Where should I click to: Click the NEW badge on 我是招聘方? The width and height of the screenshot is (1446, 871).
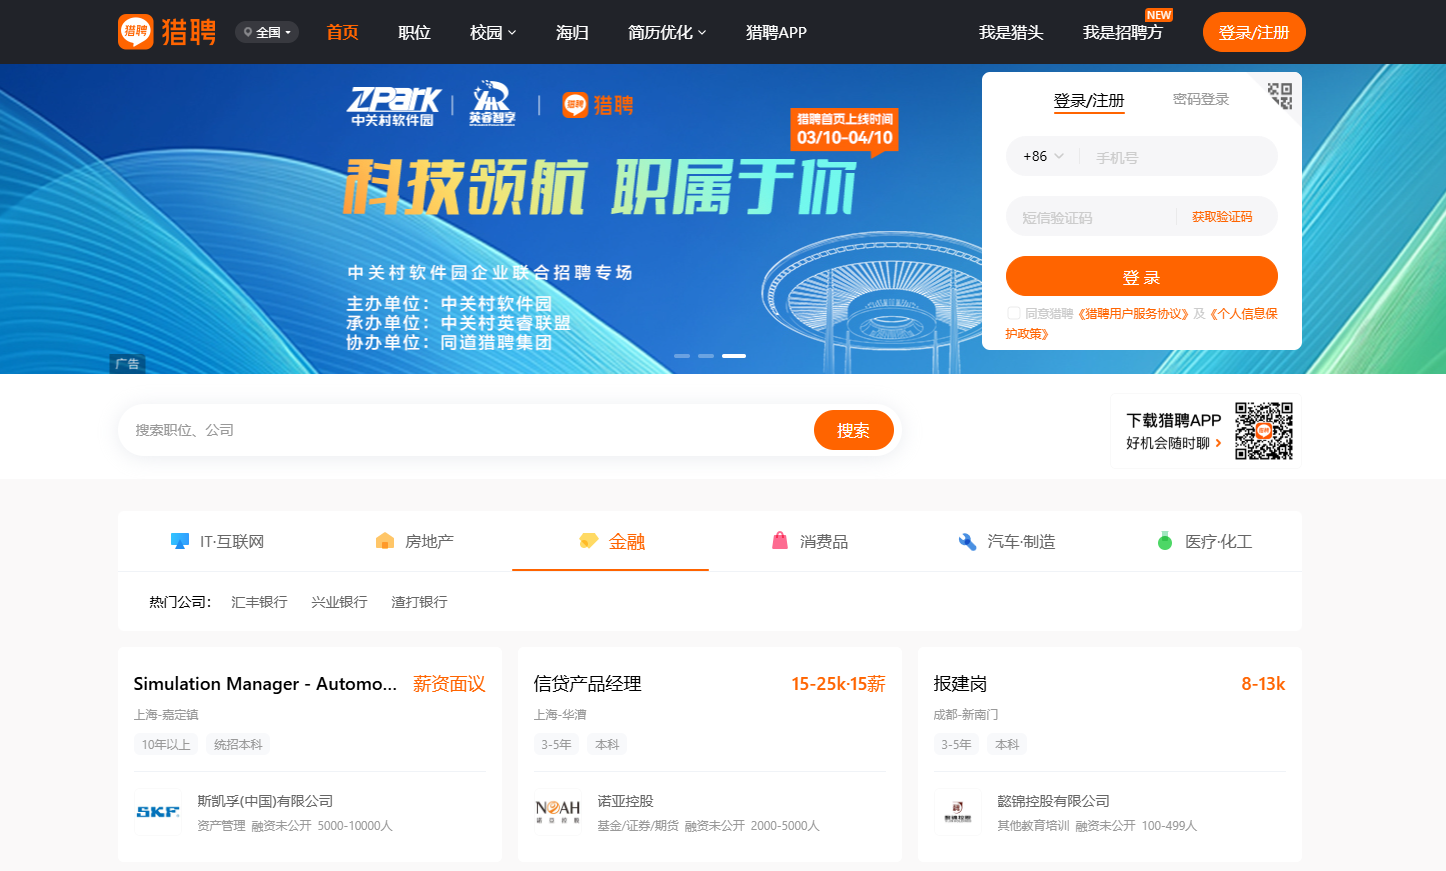1159,15
